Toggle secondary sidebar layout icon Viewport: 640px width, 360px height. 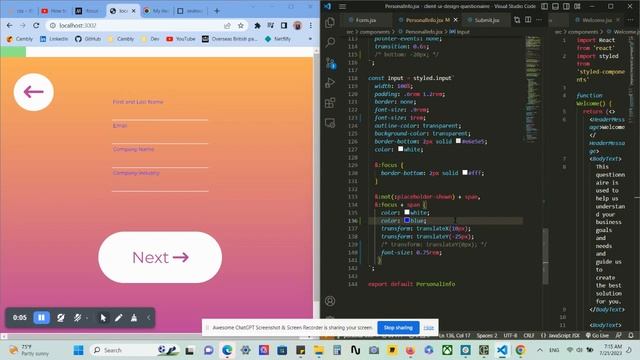coord(567,6)
